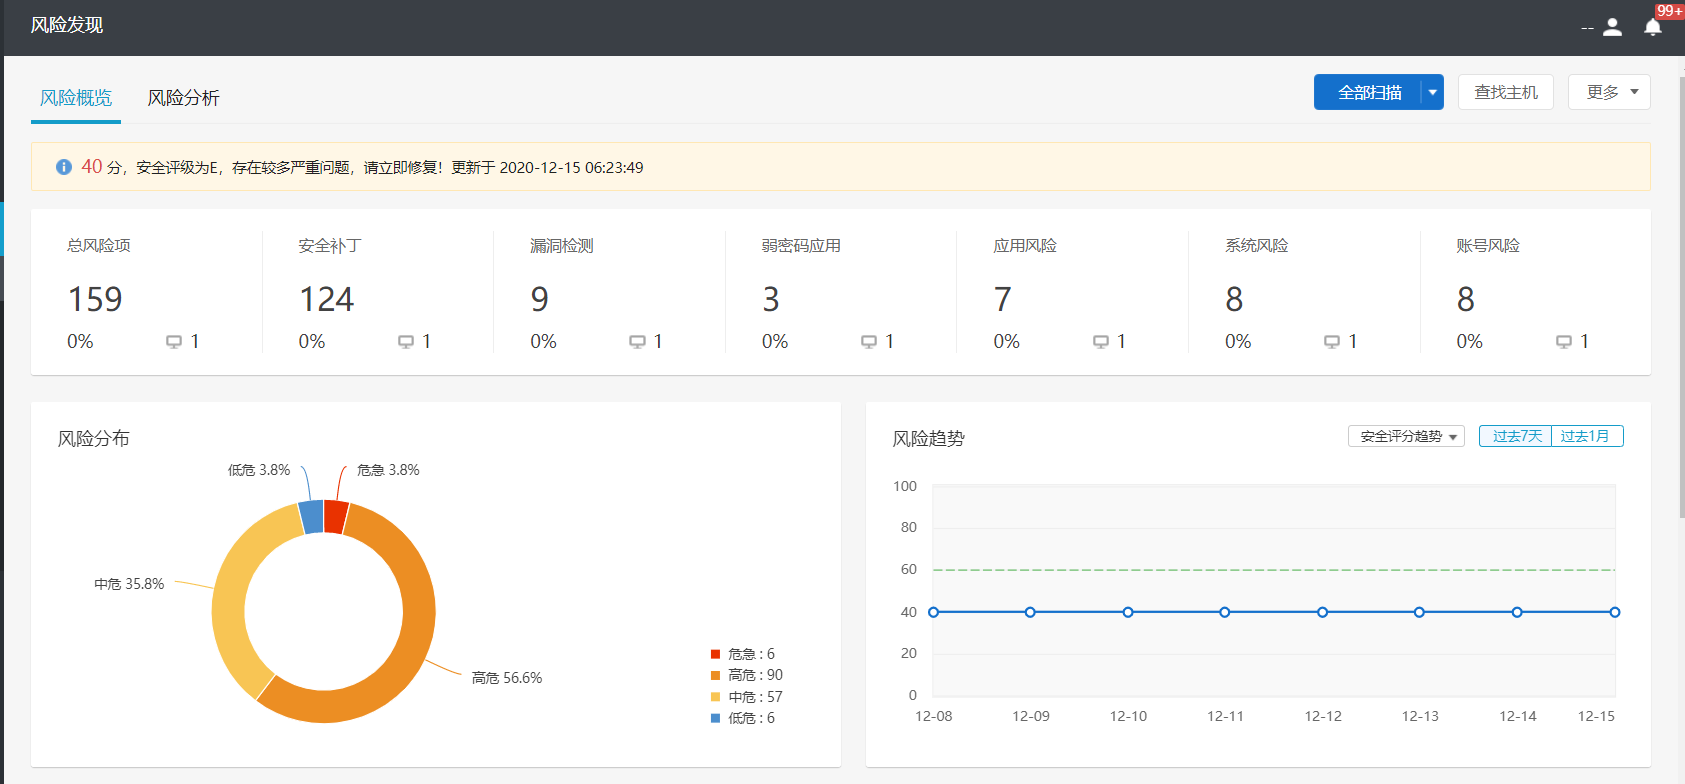This screenshot has width=1685, height=784.
Task: Toggle 高危 legend orange swatch
Action: coord(715,675)
